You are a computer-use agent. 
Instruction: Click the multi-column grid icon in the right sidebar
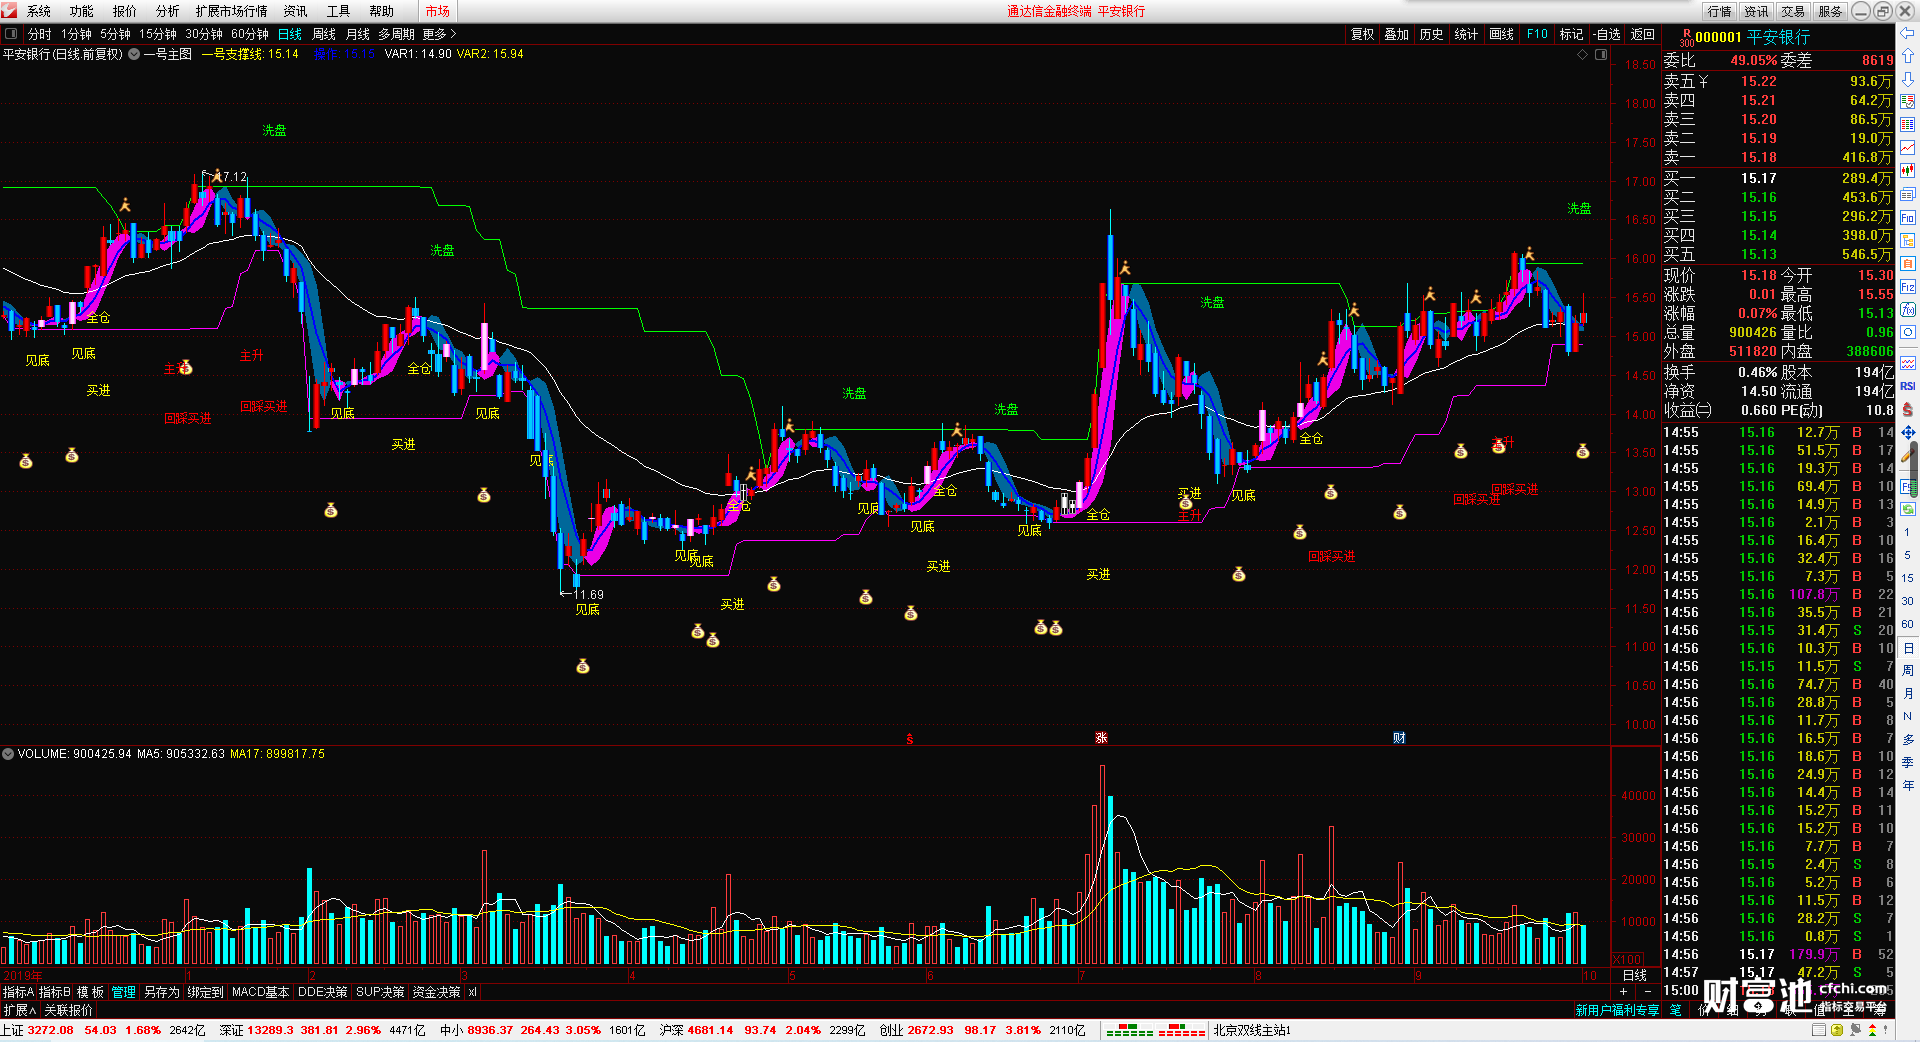(x=1908, y=125)
